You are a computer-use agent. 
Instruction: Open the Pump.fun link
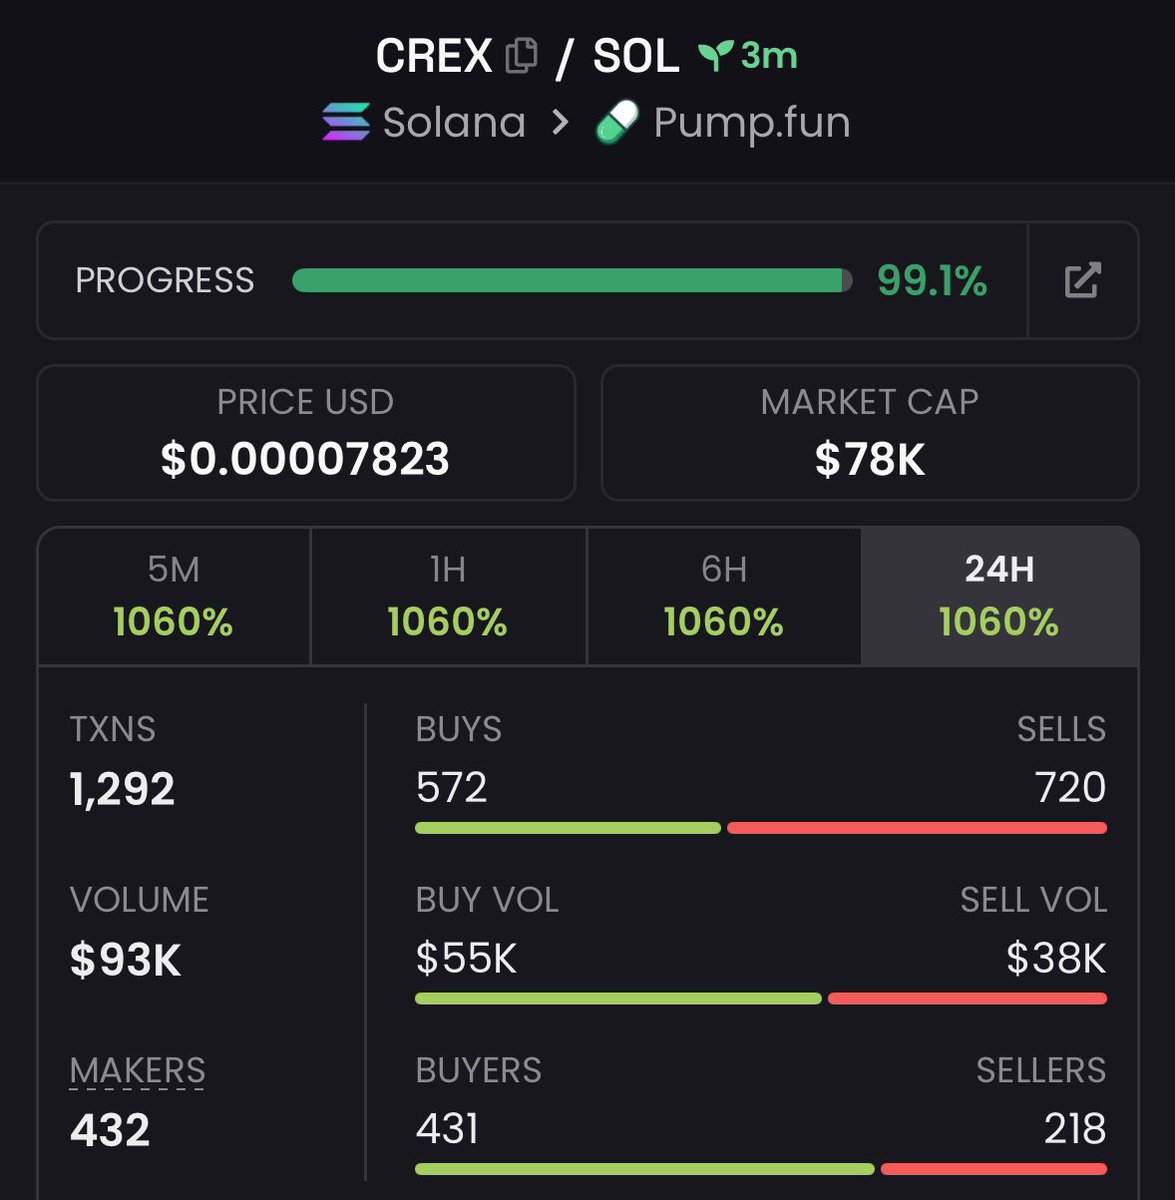[x=751, y=122]
